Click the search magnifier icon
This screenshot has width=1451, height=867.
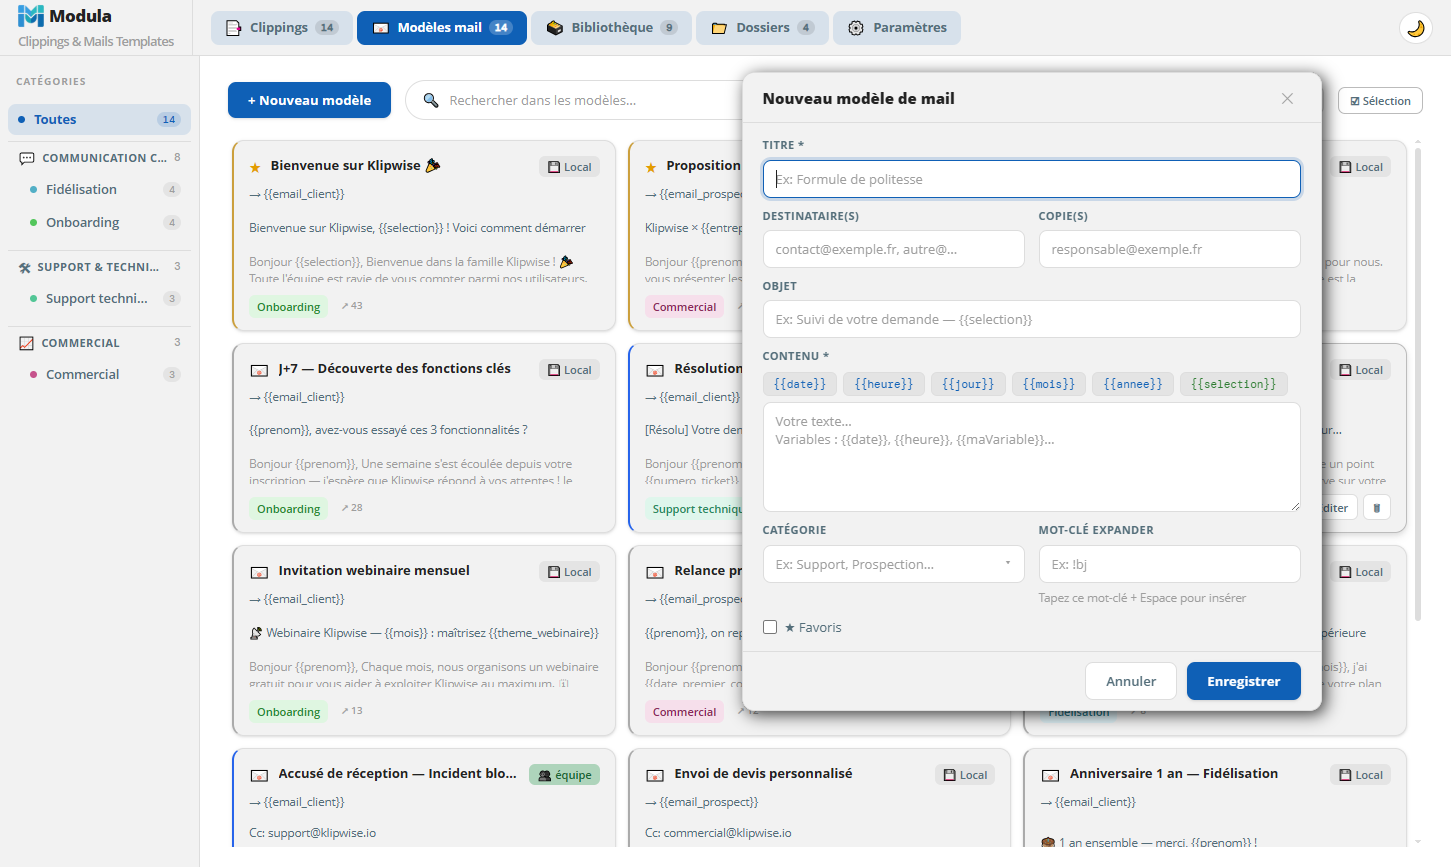point(431,100)
